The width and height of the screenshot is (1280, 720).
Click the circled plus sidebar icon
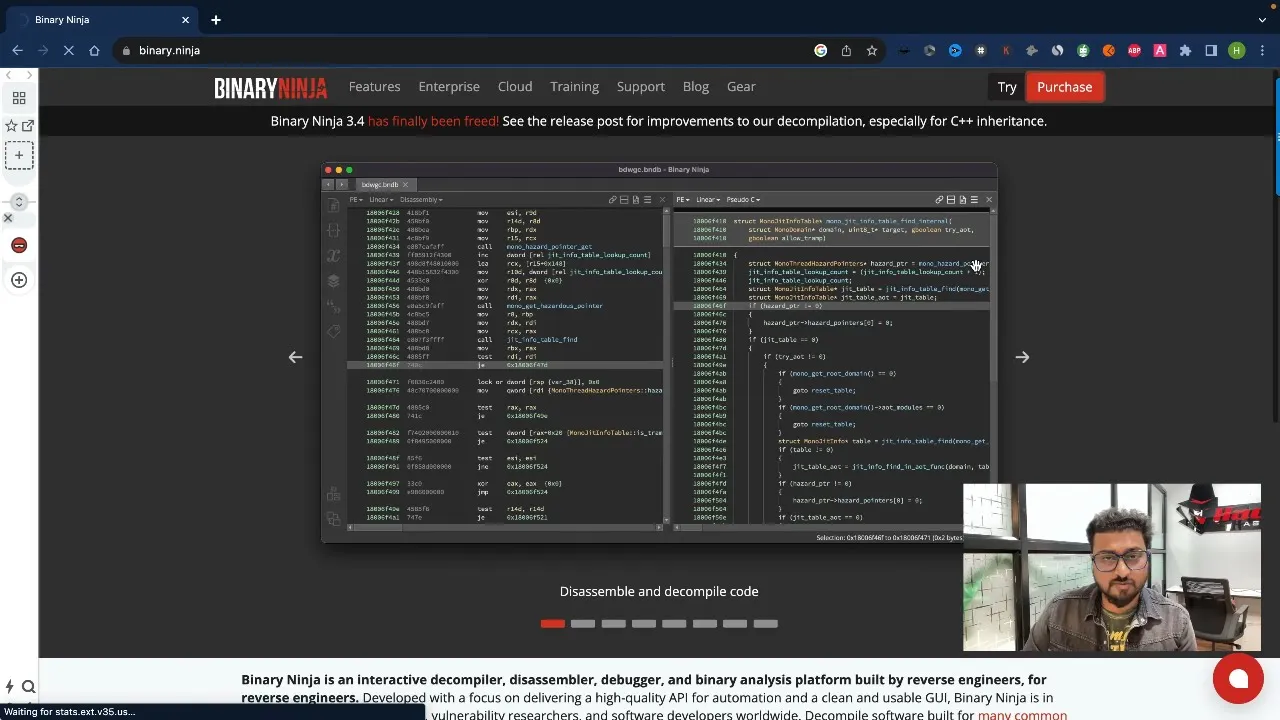click(x=19, y=280)
